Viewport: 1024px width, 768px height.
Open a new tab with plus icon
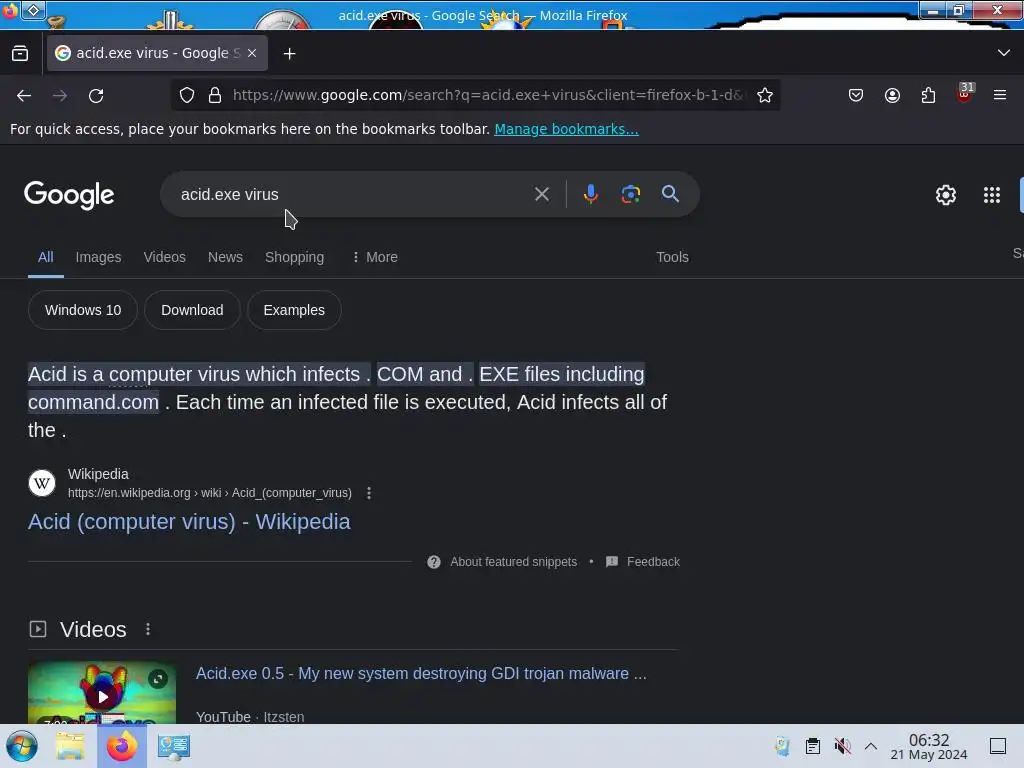click(289, 54)
